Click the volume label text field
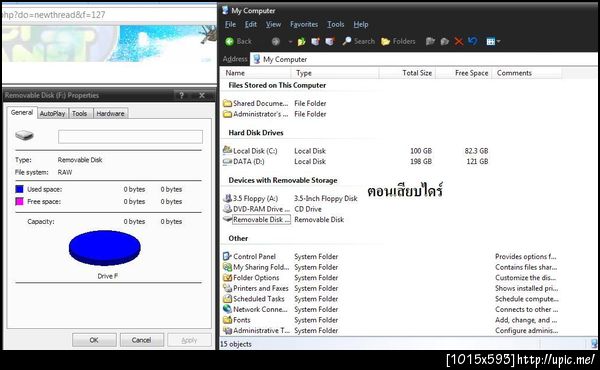This screenshot has width=600, height=370. coord(130,137)
